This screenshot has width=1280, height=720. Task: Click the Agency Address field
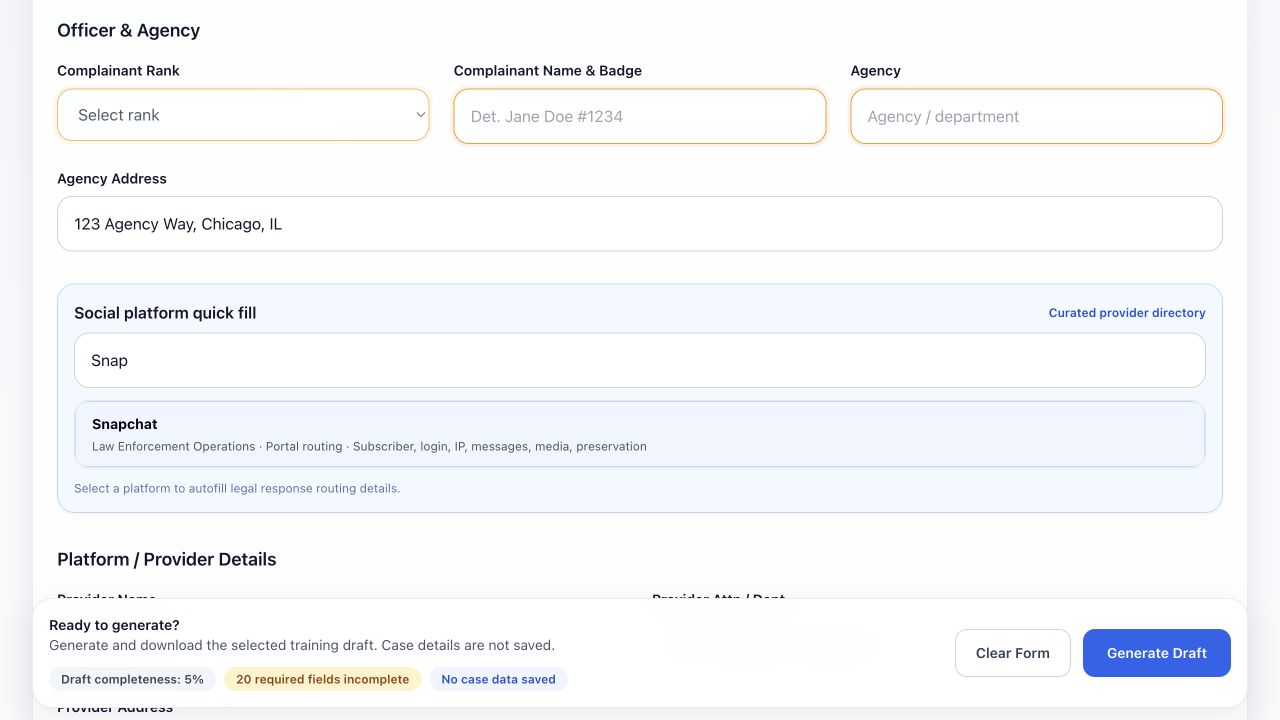pos(640,224)
